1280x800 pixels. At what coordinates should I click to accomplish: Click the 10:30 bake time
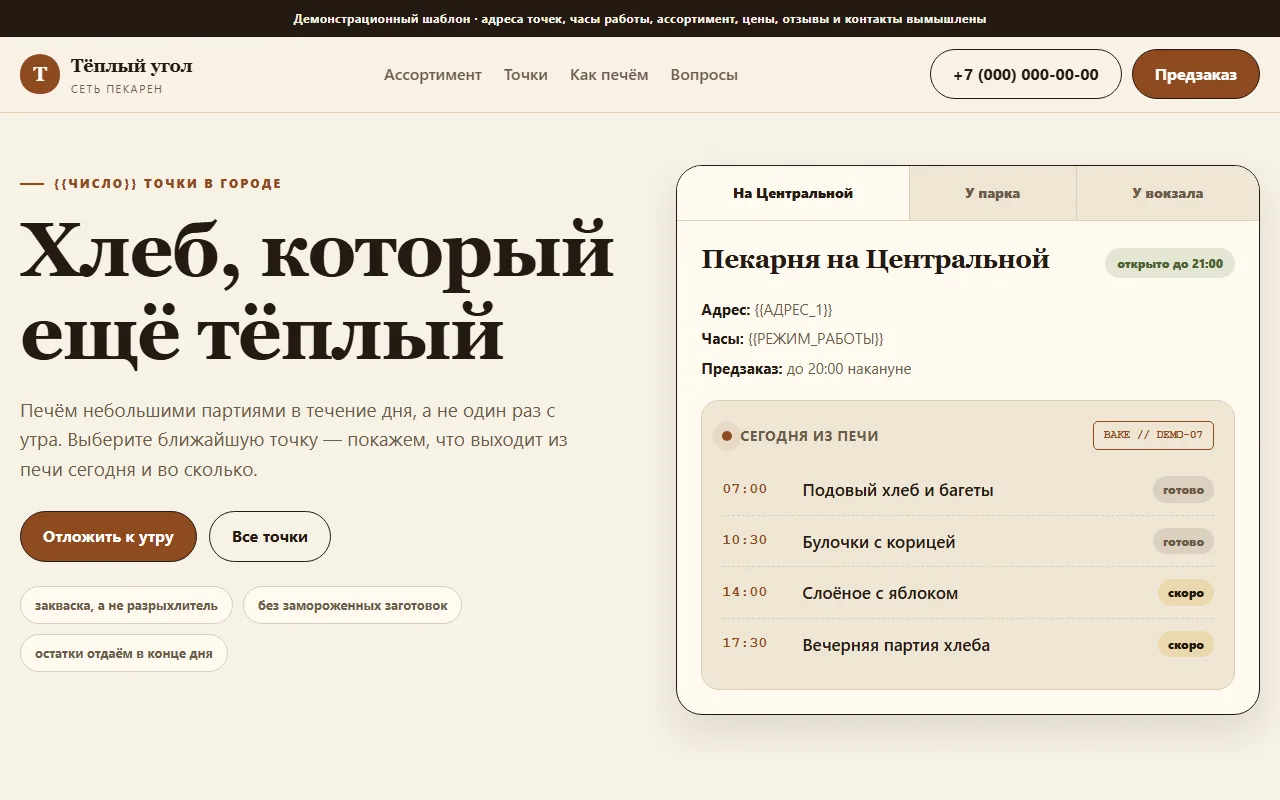point(745,540)
